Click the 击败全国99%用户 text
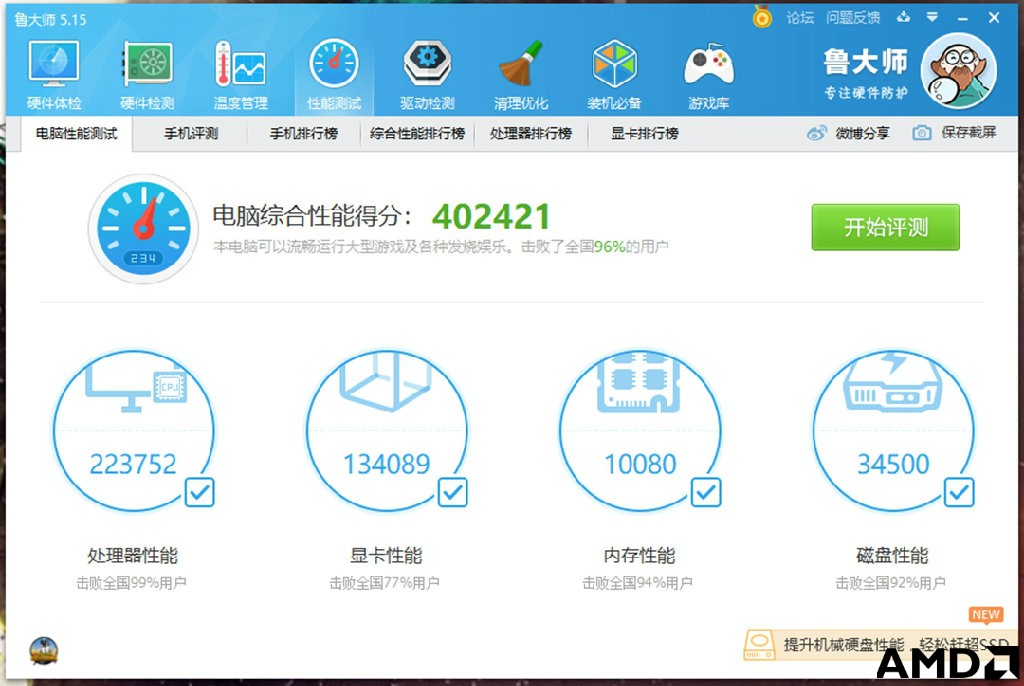Image resolution: width=1024 pixels, height=686 pixels. (x=131, y=583)
